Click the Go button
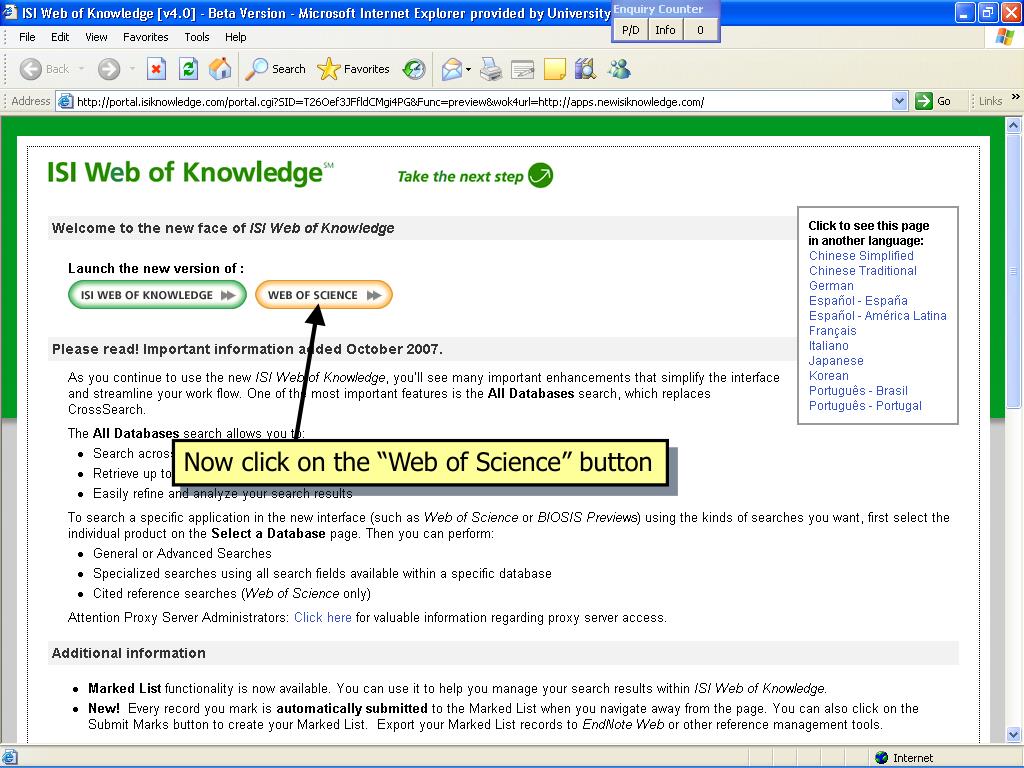This screenshot has width=1024, height=768. 933,101
